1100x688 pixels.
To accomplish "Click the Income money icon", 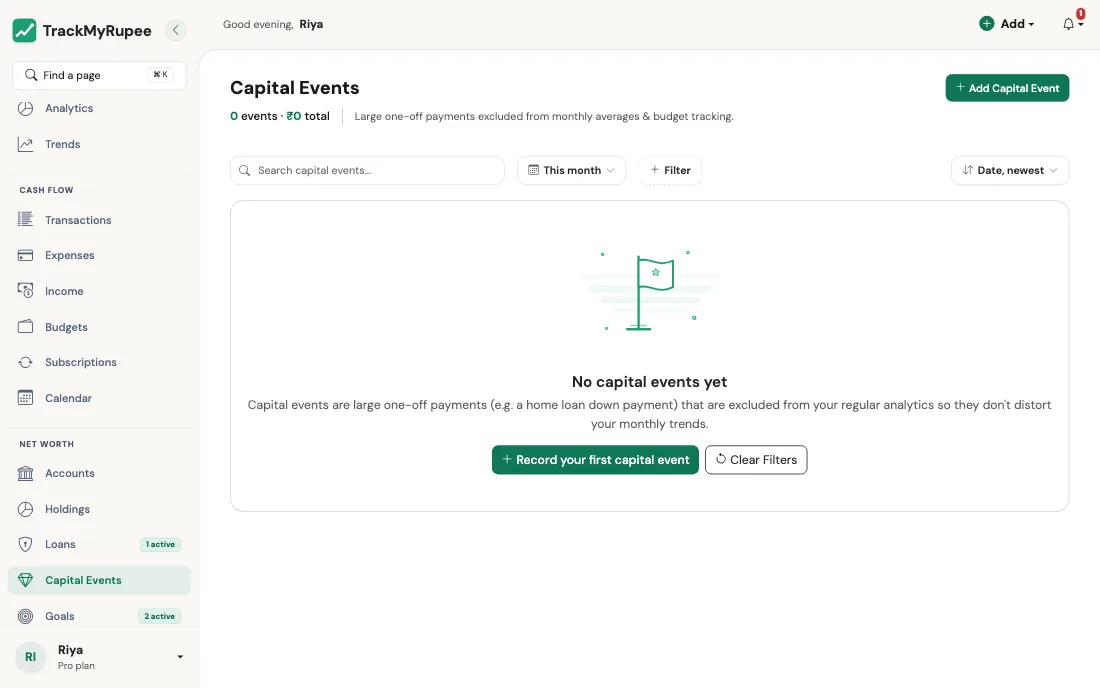I will pos(25,290).
